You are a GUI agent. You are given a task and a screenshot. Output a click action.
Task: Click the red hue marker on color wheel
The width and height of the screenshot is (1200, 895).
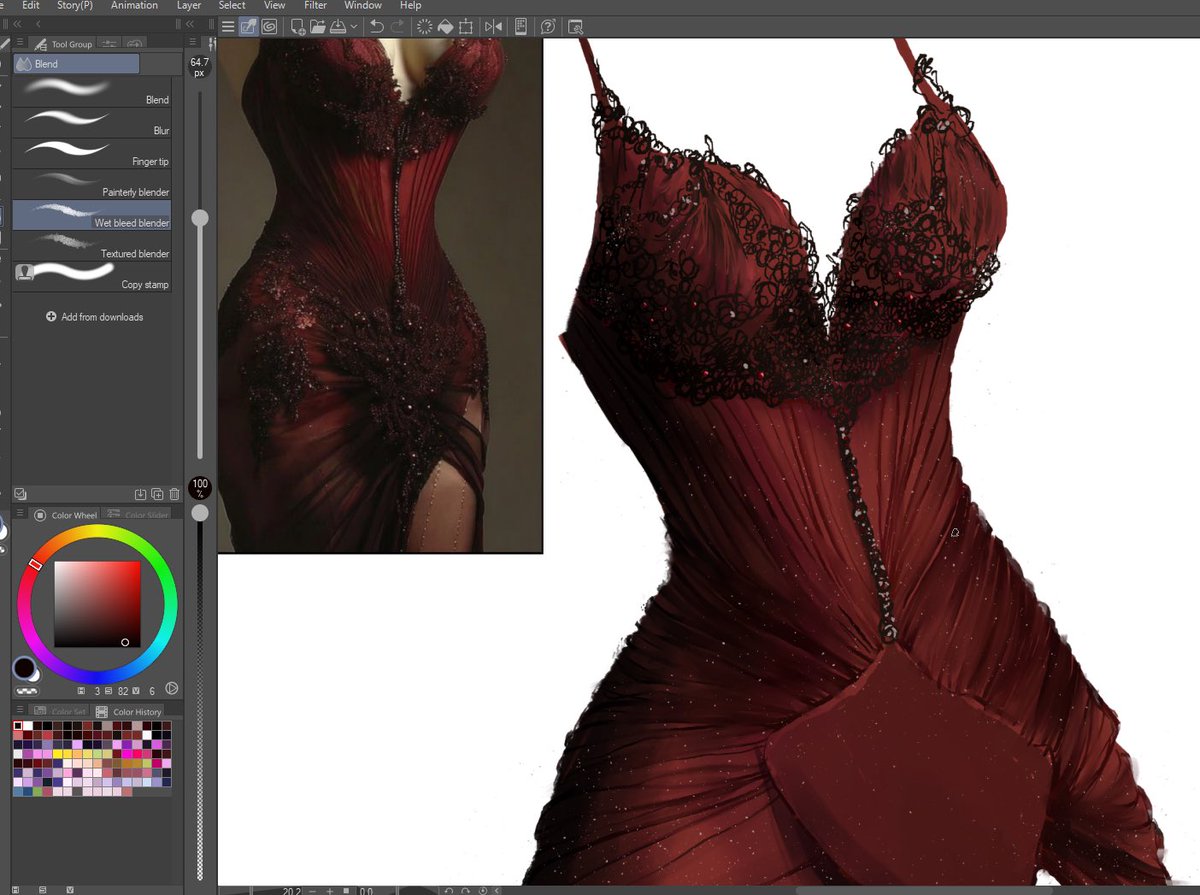[36, 565]
